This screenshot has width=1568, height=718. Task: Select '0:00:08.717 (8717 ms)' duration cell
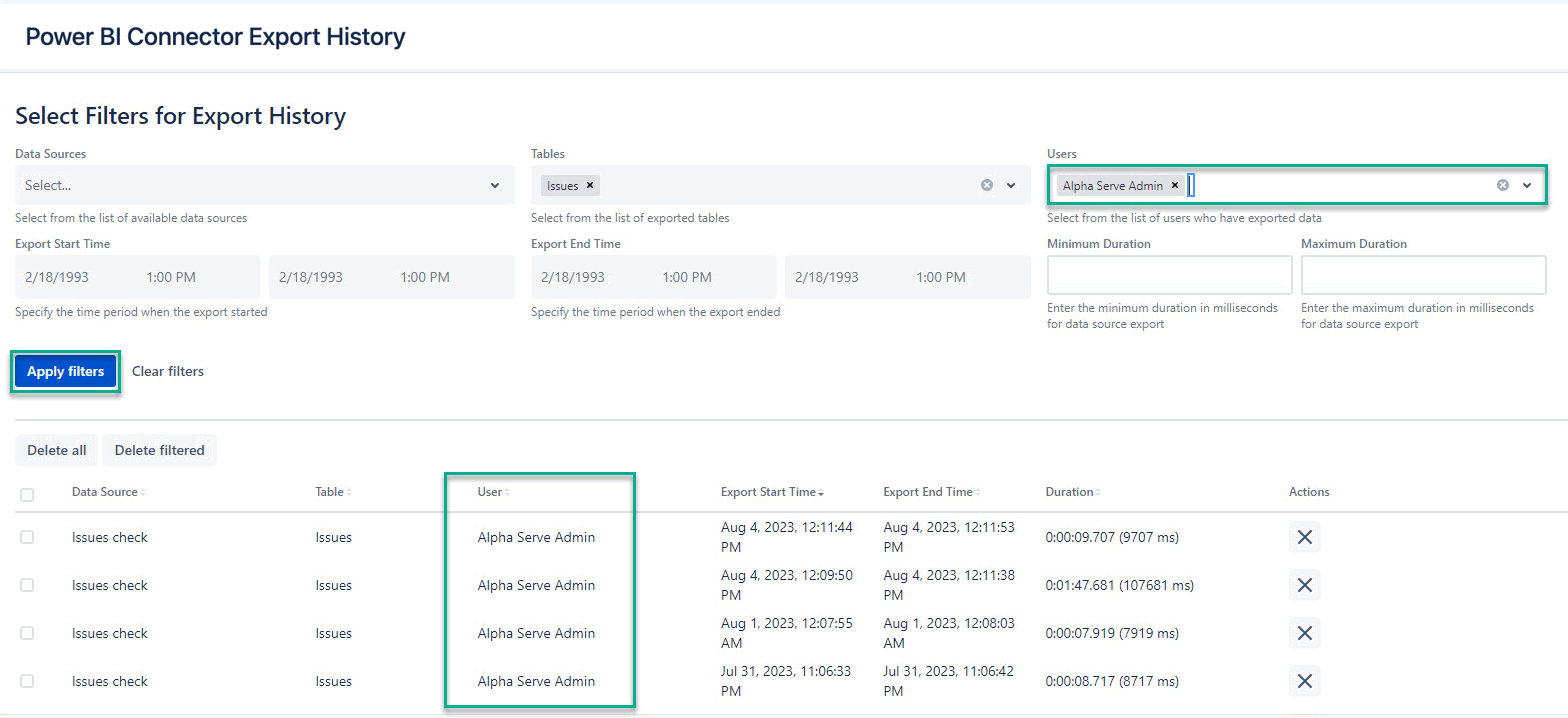(x=1112, y=681)
